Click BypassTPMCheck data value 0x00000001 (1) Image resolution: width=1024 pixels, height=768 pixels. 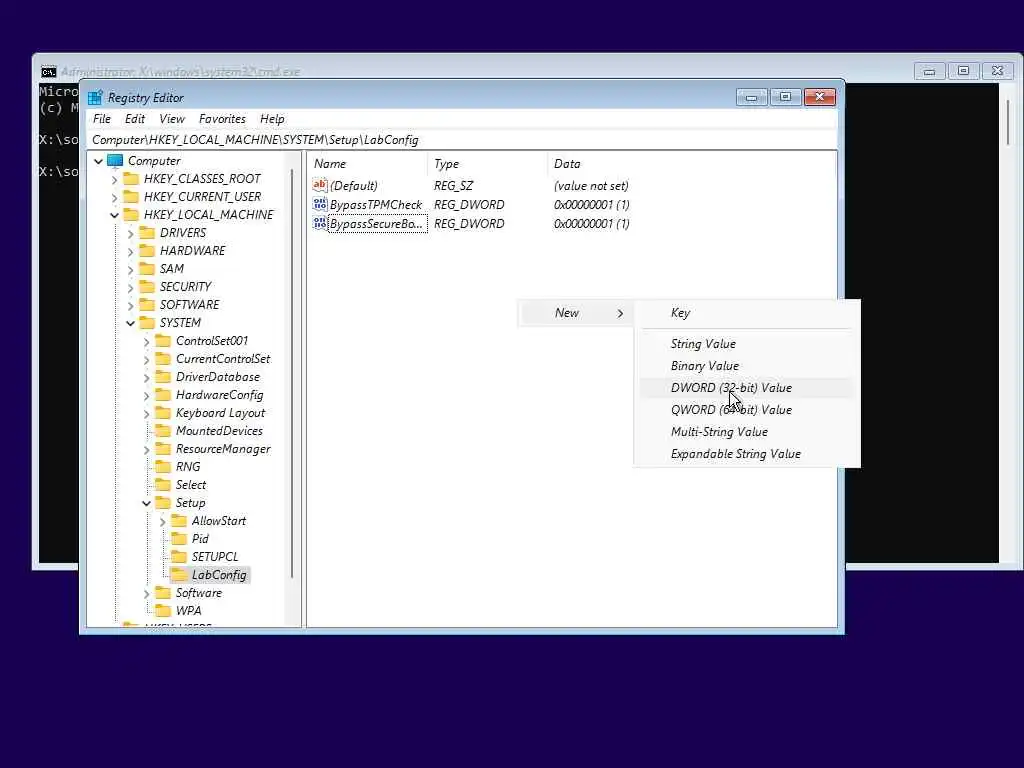[x=592, y=204]
